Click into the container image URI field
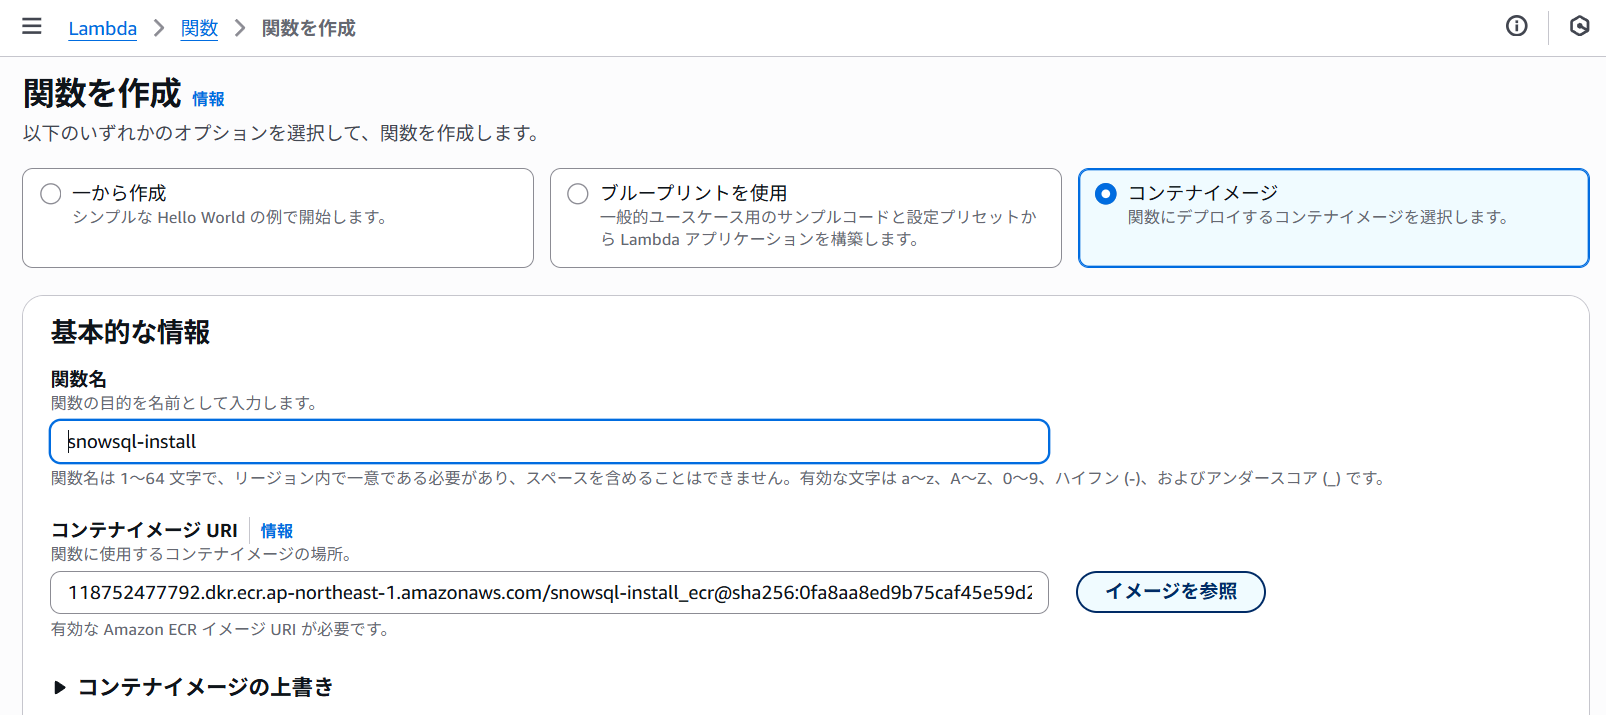 point(549,593)
